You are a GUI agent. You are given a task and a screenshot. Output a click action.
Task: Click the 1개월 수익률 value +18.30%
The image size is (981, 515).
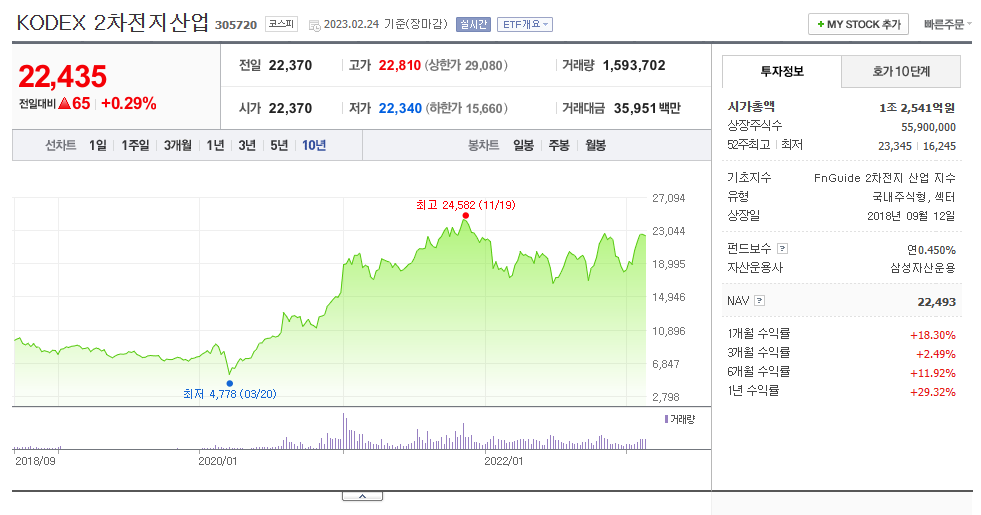933,335
